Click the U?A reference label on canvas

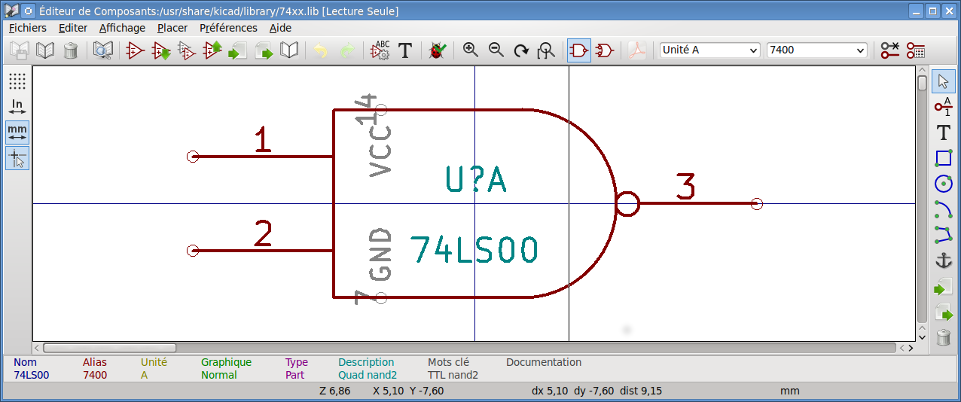click(x=476, y=180)
